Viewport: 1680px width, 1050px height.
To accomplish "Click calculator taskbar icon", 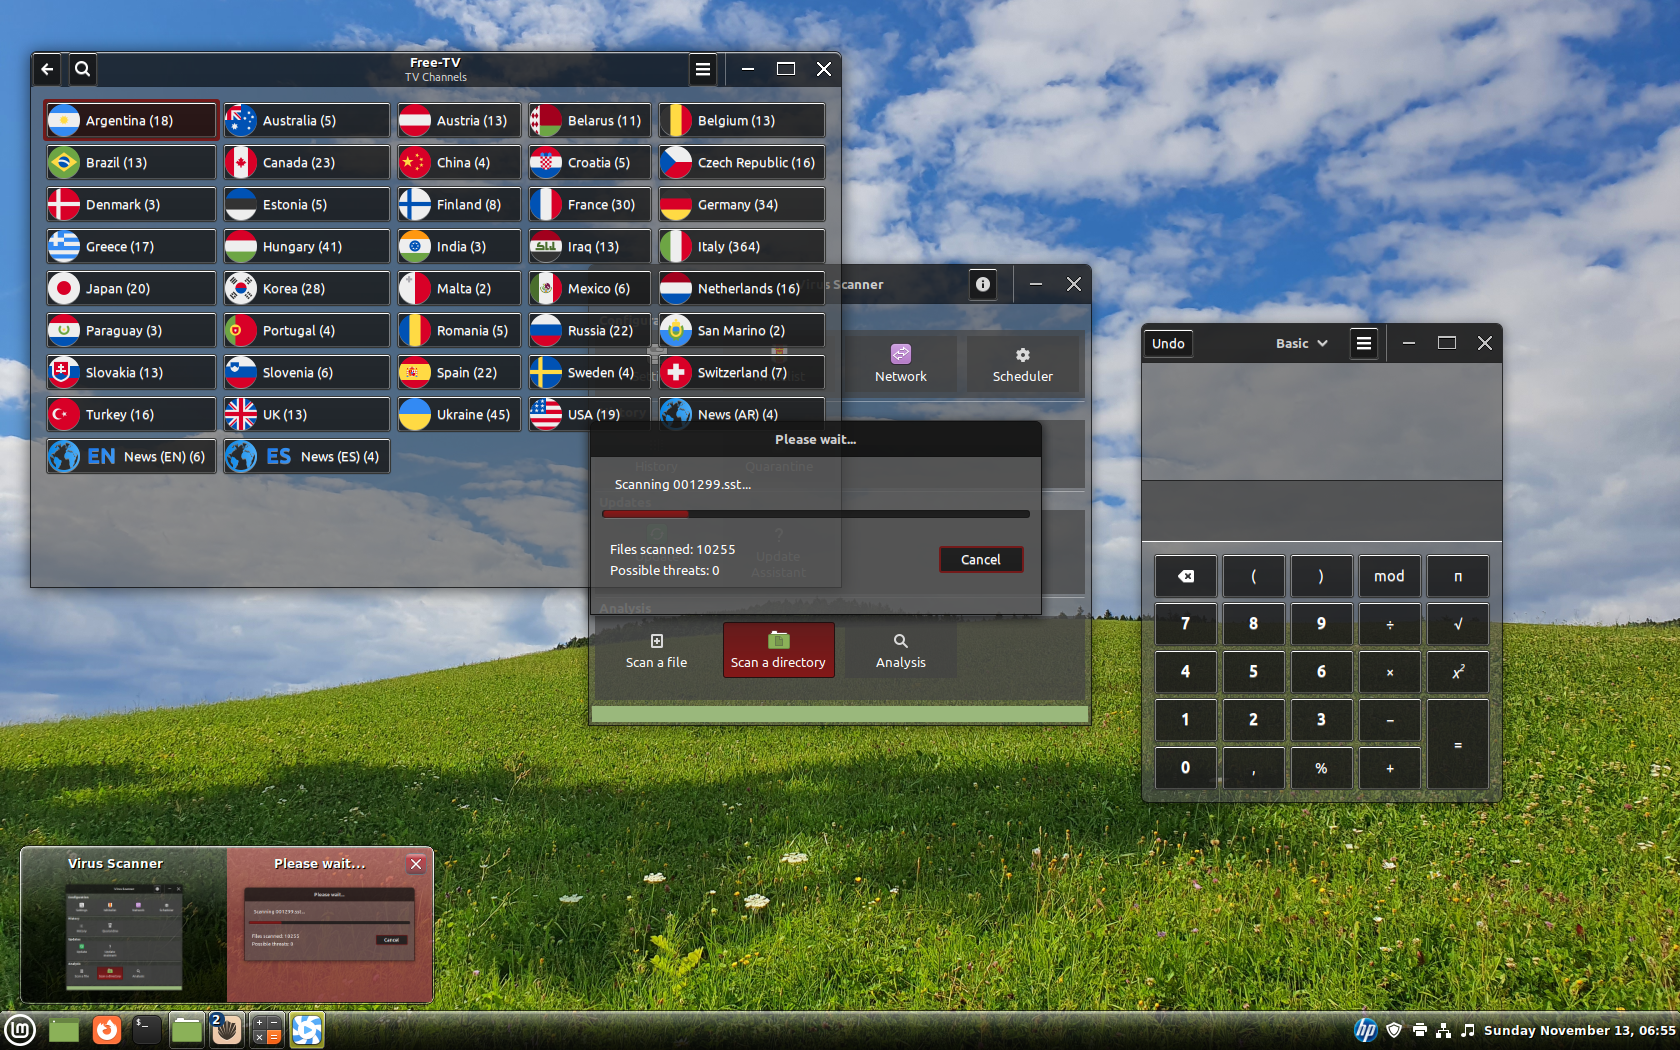I will pyautogui.click(x=266, y=1030).
